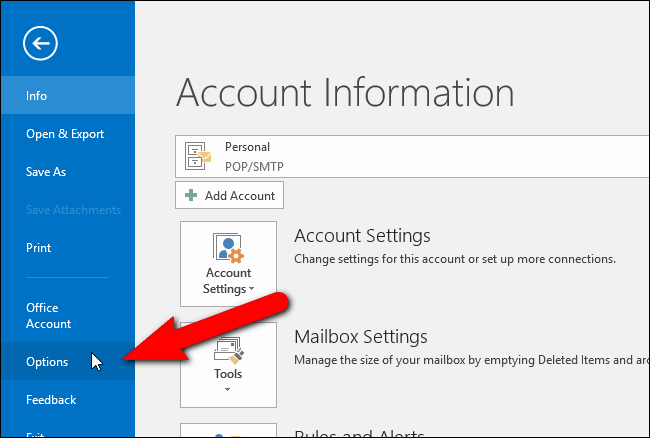Screen dimensions: 650x438
Task: Open the Open & Export page
Action: pyautogui.click(x=65, y=134)
